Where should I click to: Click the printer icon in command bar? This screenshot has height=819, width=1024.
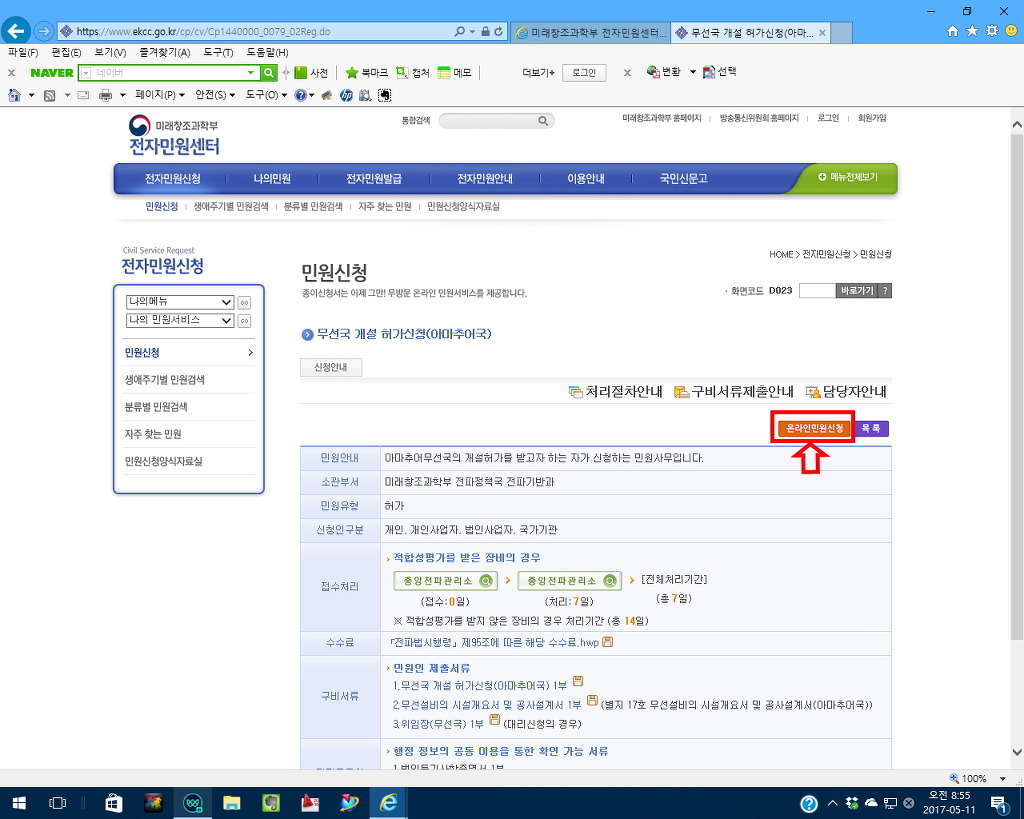tap(105, 95)
